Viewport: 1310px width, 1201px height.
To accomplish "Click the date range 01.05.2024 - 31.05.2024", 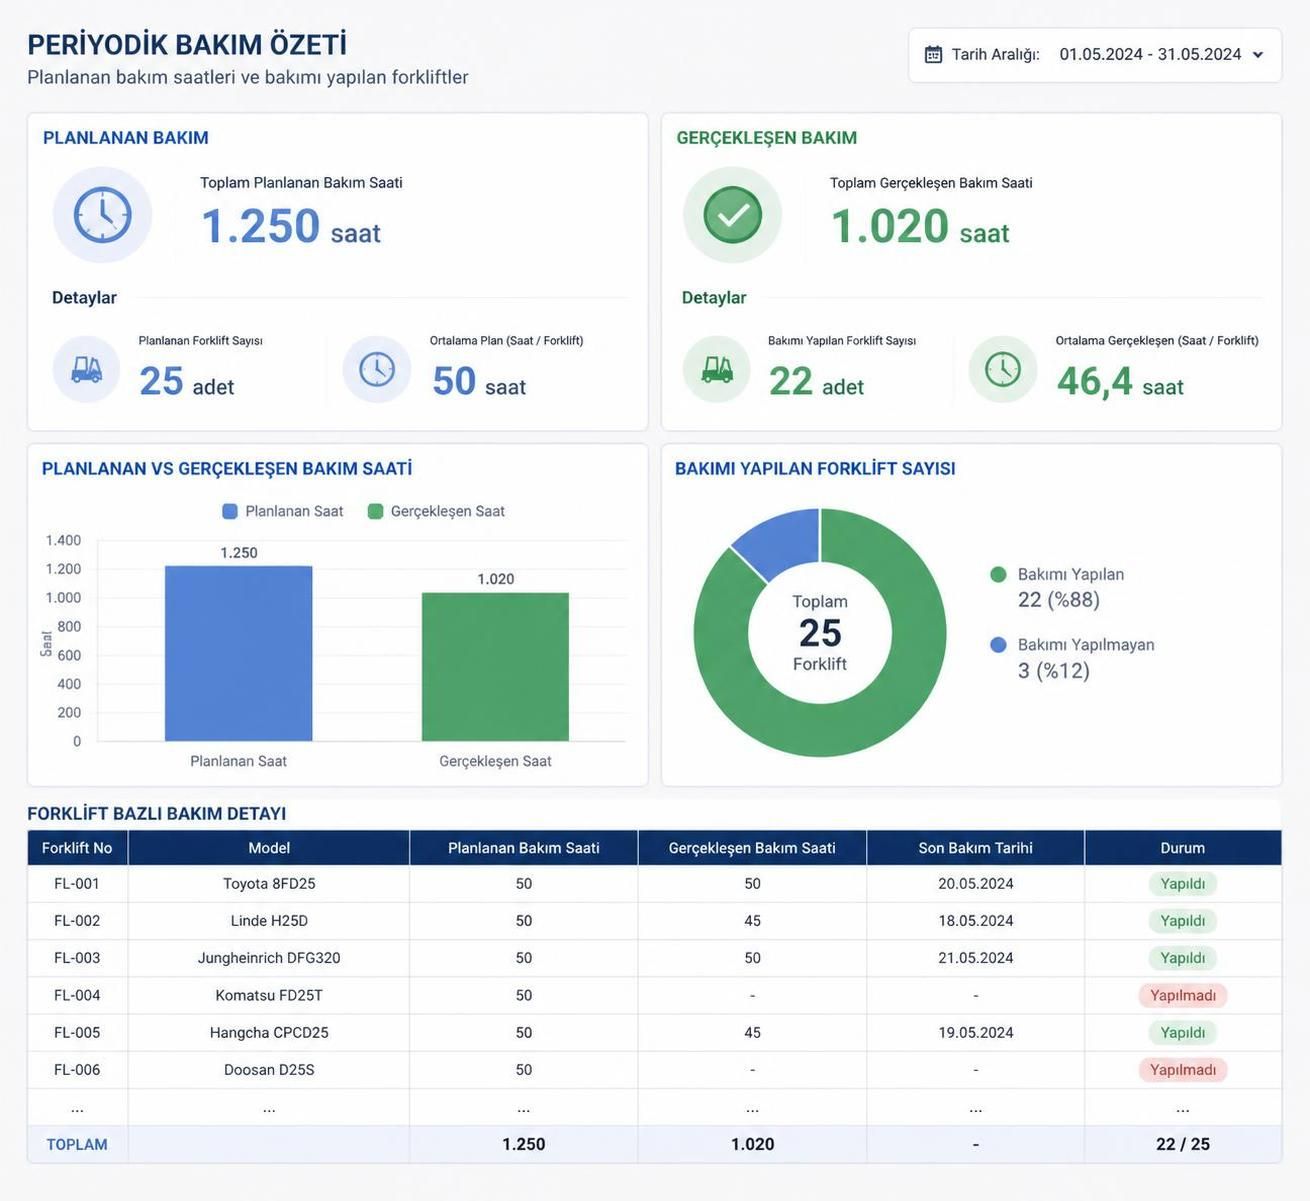I will pyautogui.click(x=1150, y=54).
